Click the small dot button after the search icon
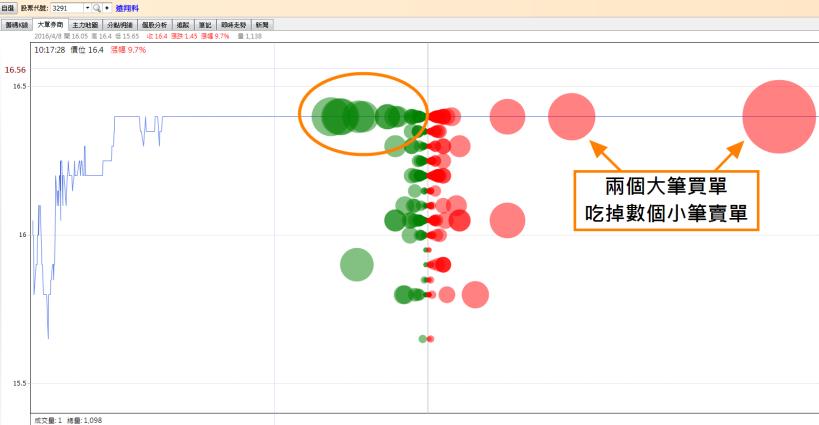The width and height of the screenshot is (819, 425). 107,8
